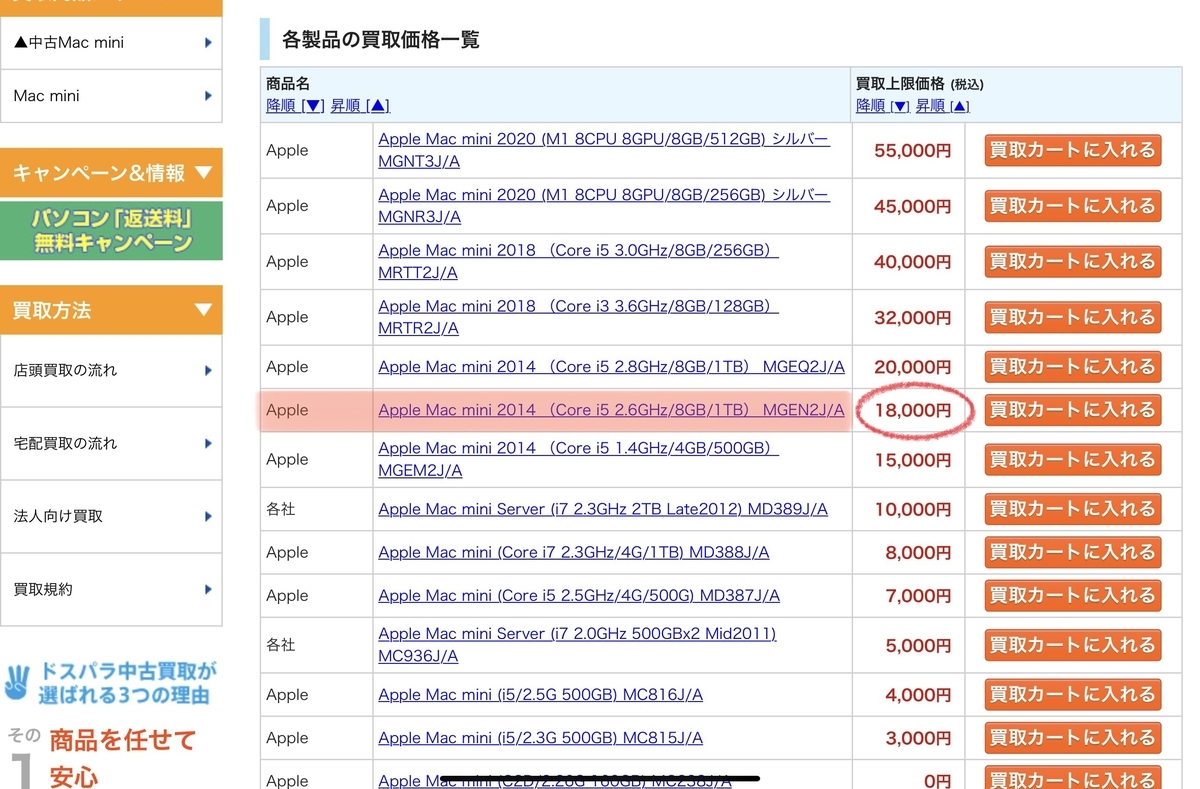Viewport: 1200px width, 789px height.
Task: Sort 買取上限価格 ascending with 昇順[▲]
Action: tap(943, 106)
